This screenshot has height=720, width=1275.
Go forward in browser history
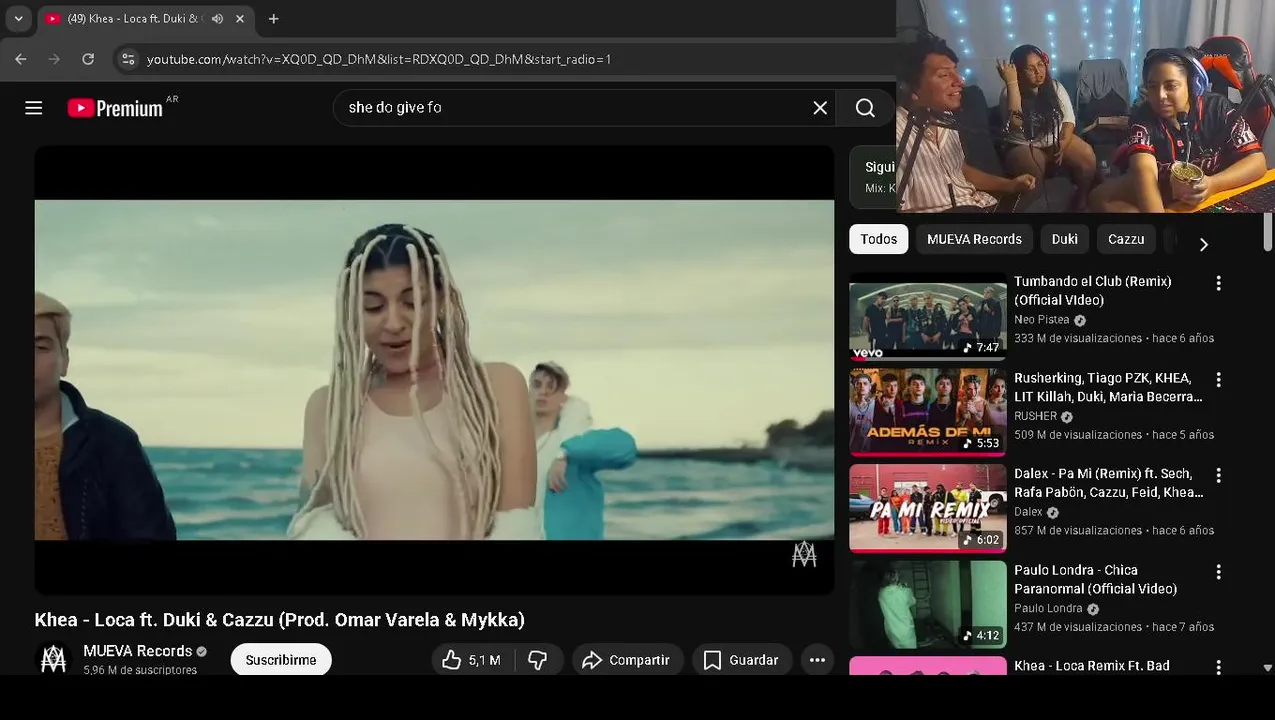click(54, 59)
